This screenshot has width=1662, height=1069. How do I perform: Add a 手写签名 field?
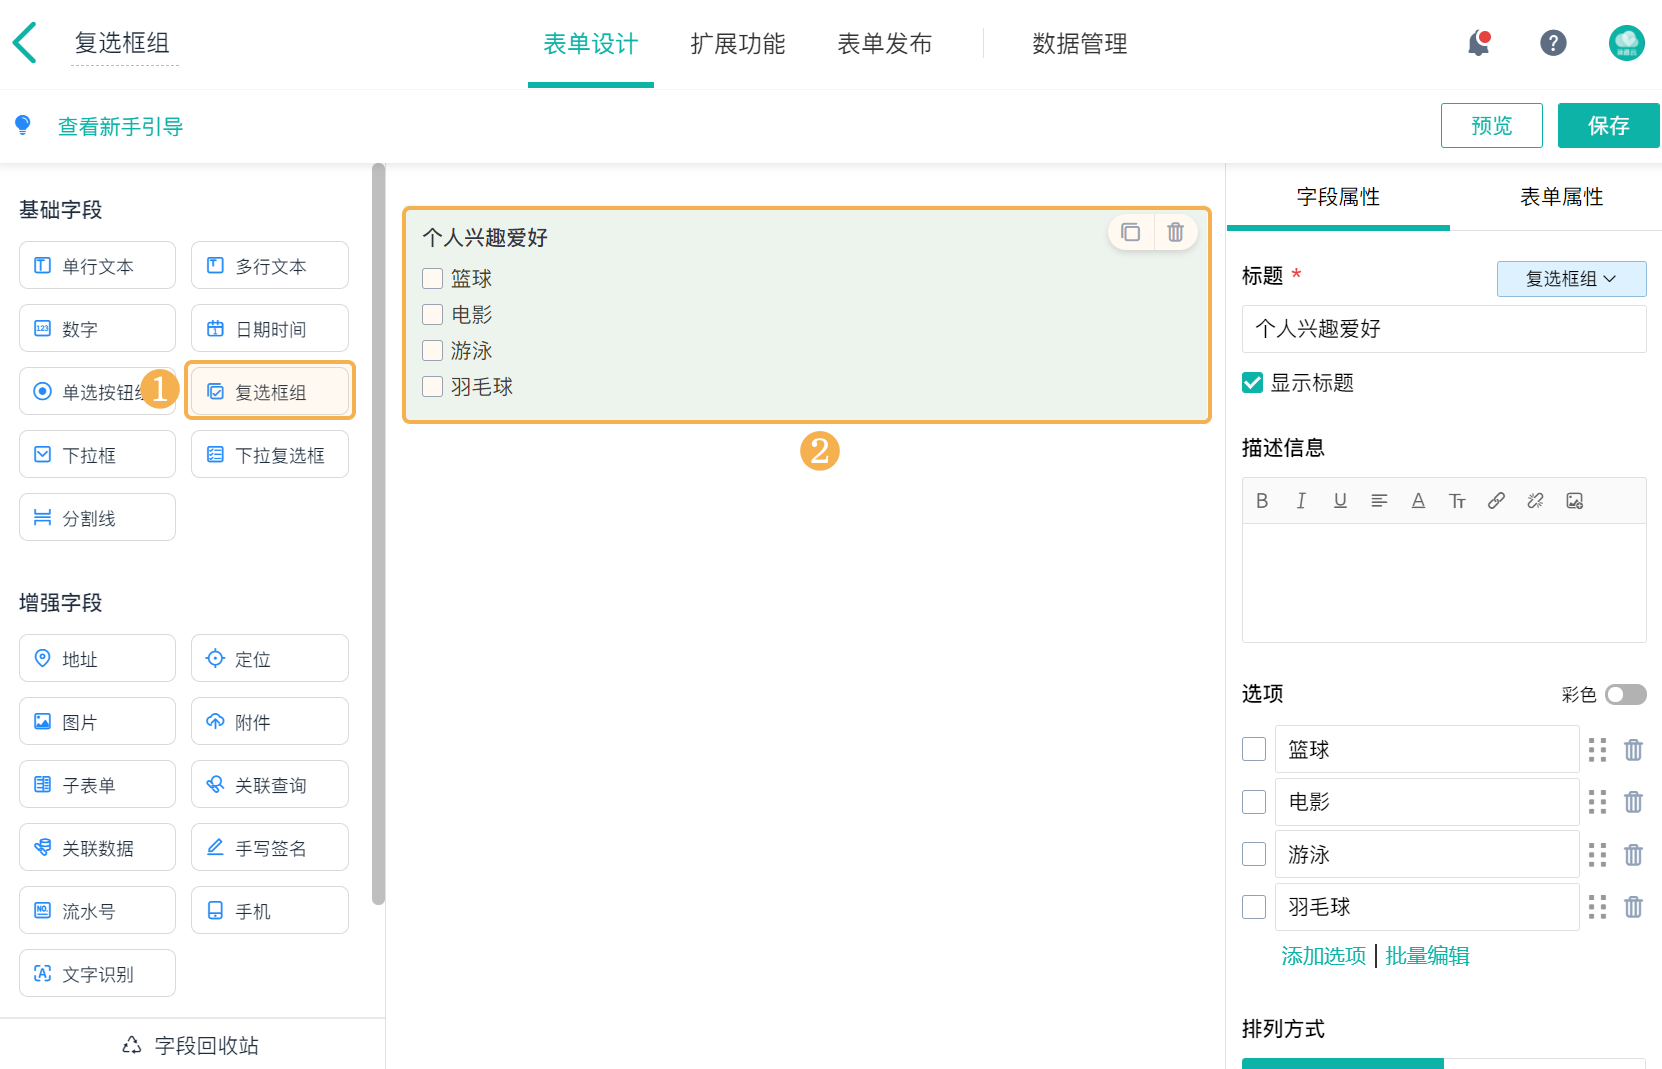(x=270, y=848)
